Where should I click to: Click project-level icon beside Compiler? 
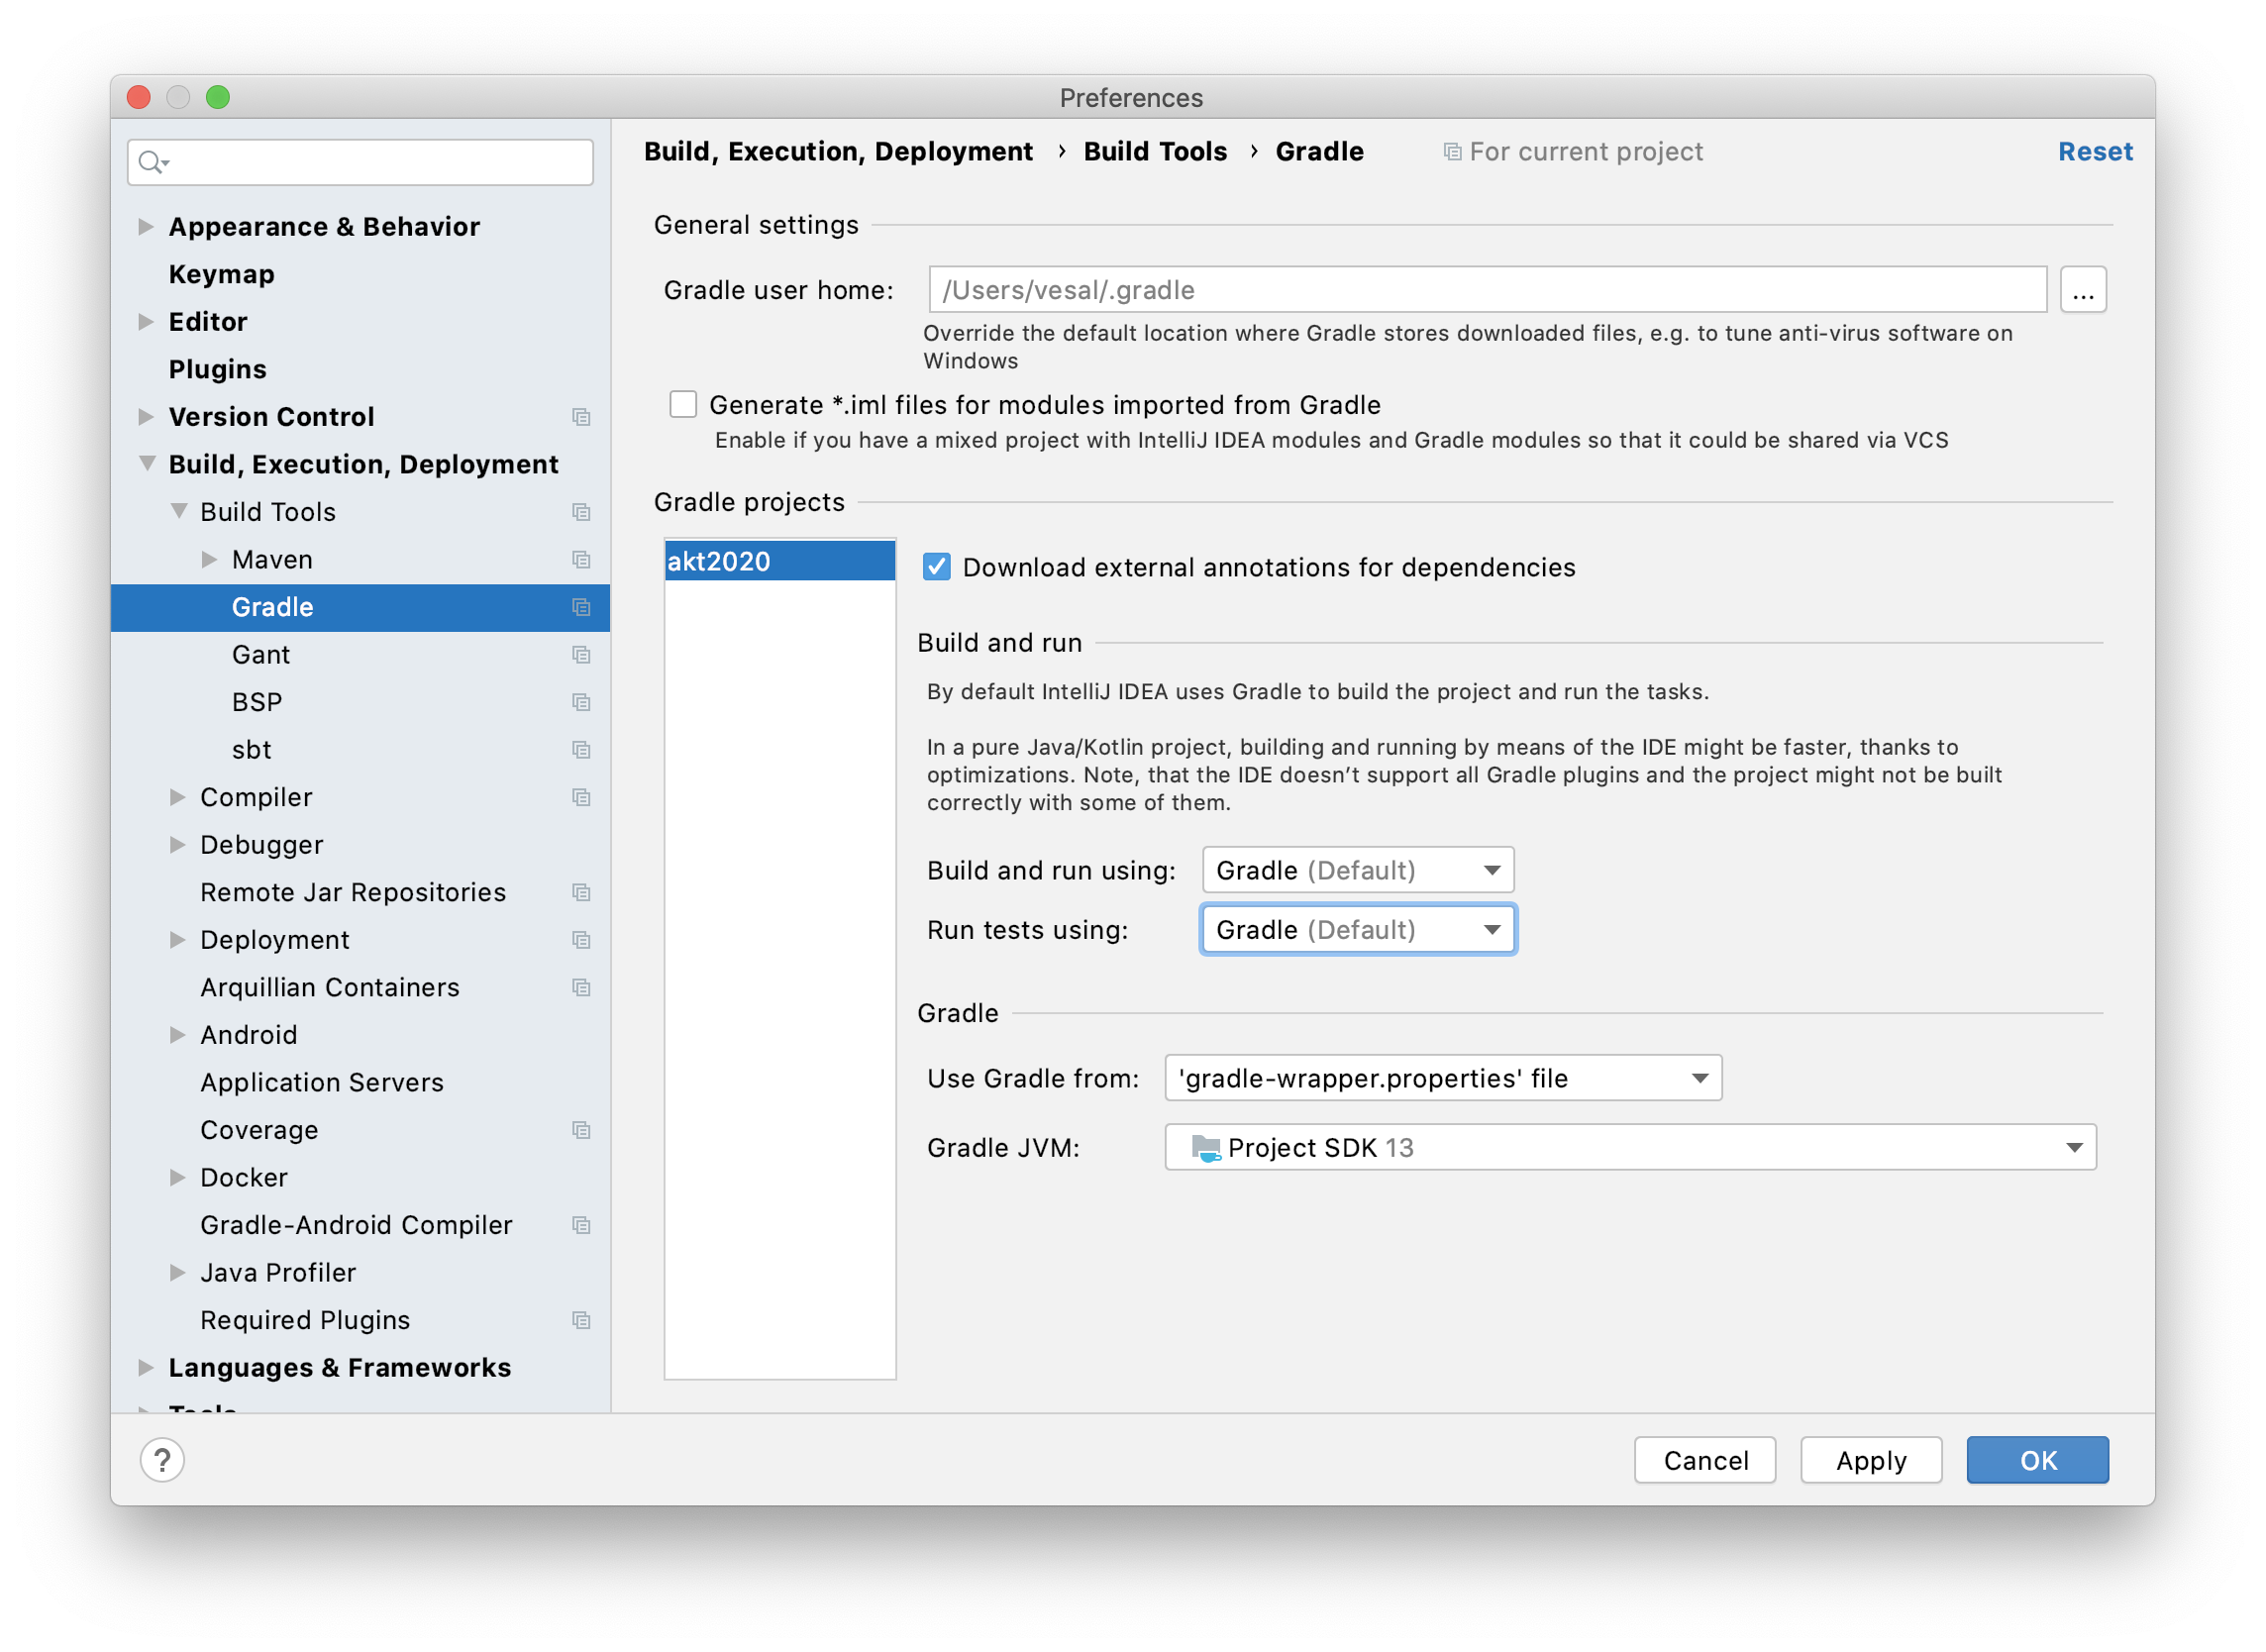pyautogui.click(x=581, y=797)
